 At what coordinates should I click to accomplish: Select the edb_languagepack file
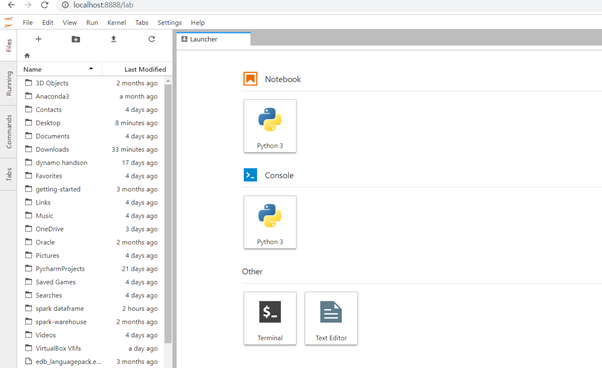coord(91,361)
